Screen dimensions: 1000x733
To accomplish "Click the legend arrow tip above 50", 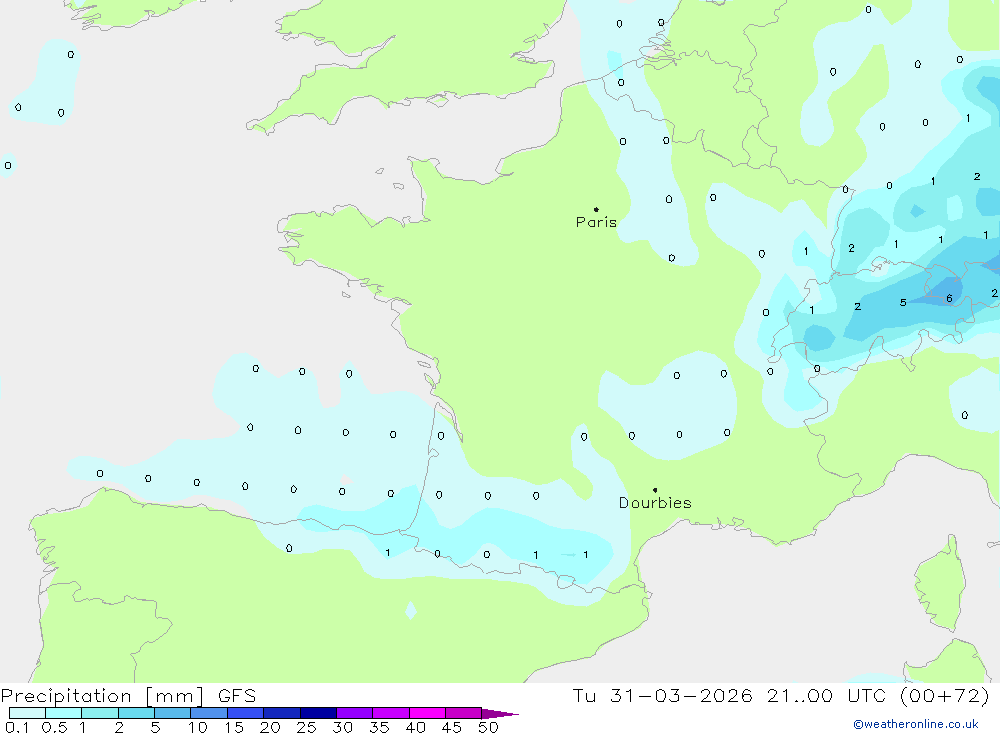I will tap(501, 713).
